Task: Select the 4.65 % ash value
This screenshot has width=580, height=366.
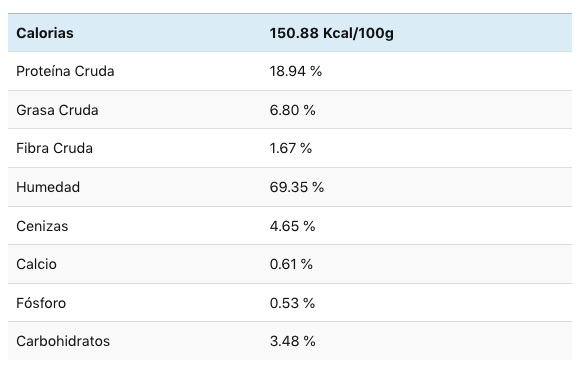Action: coord(292,226)
